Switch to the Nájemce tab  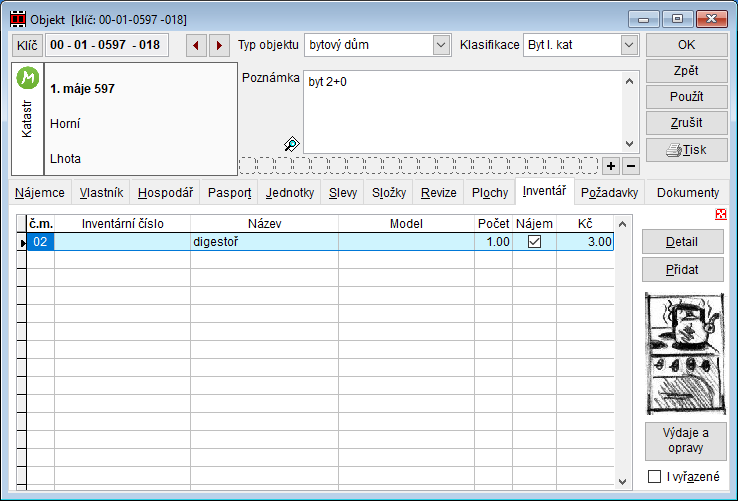point(41,193)
